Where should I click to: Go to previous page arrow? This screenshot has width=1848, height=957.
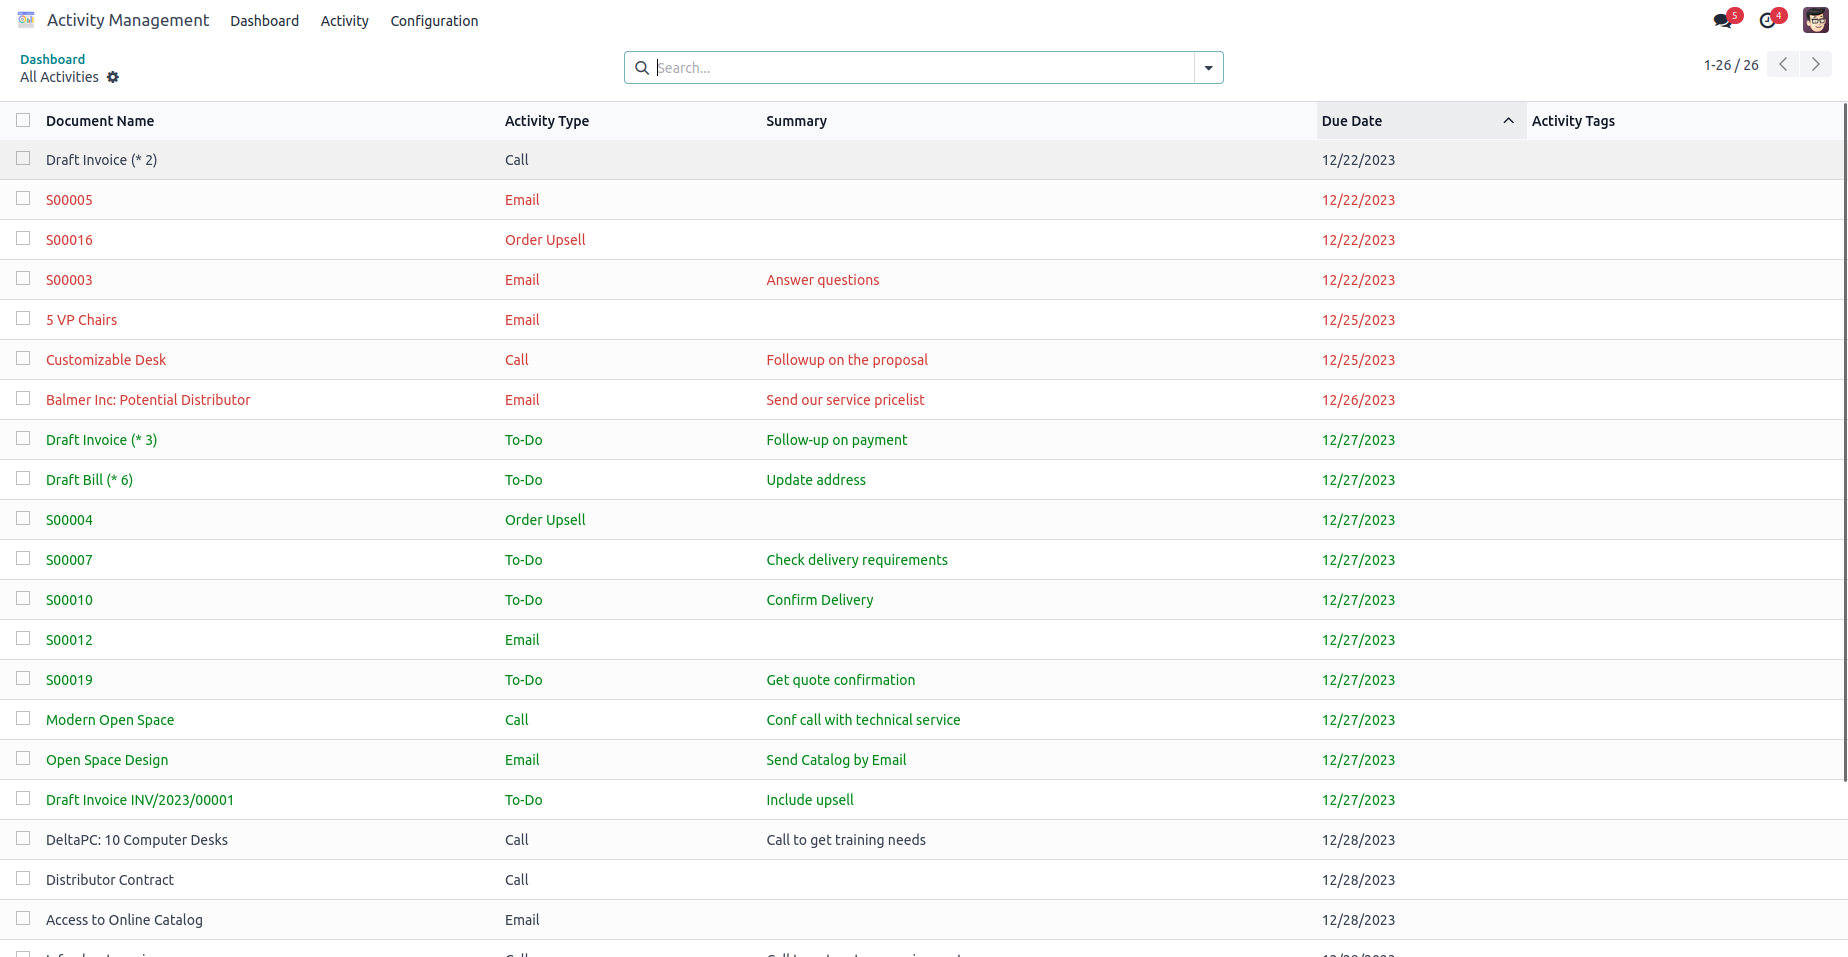(1783, 64)
